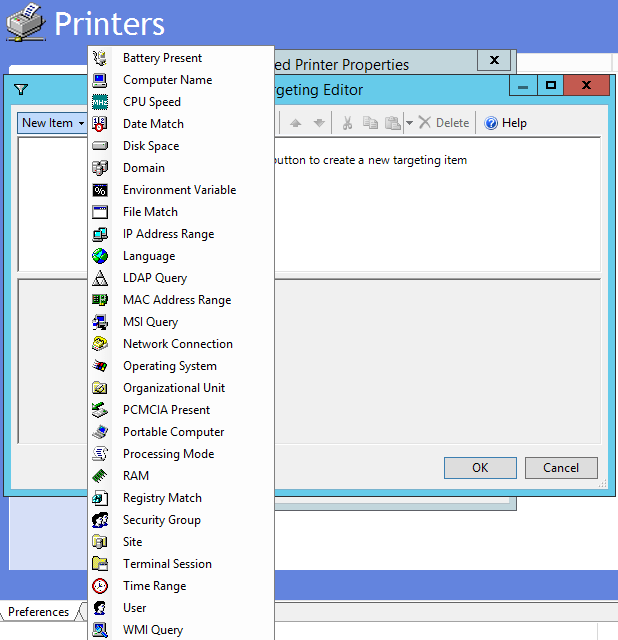Viewport: 618px width, 640px height.
Task: Click the move item down arrow
Action: (x=318, y=123)
